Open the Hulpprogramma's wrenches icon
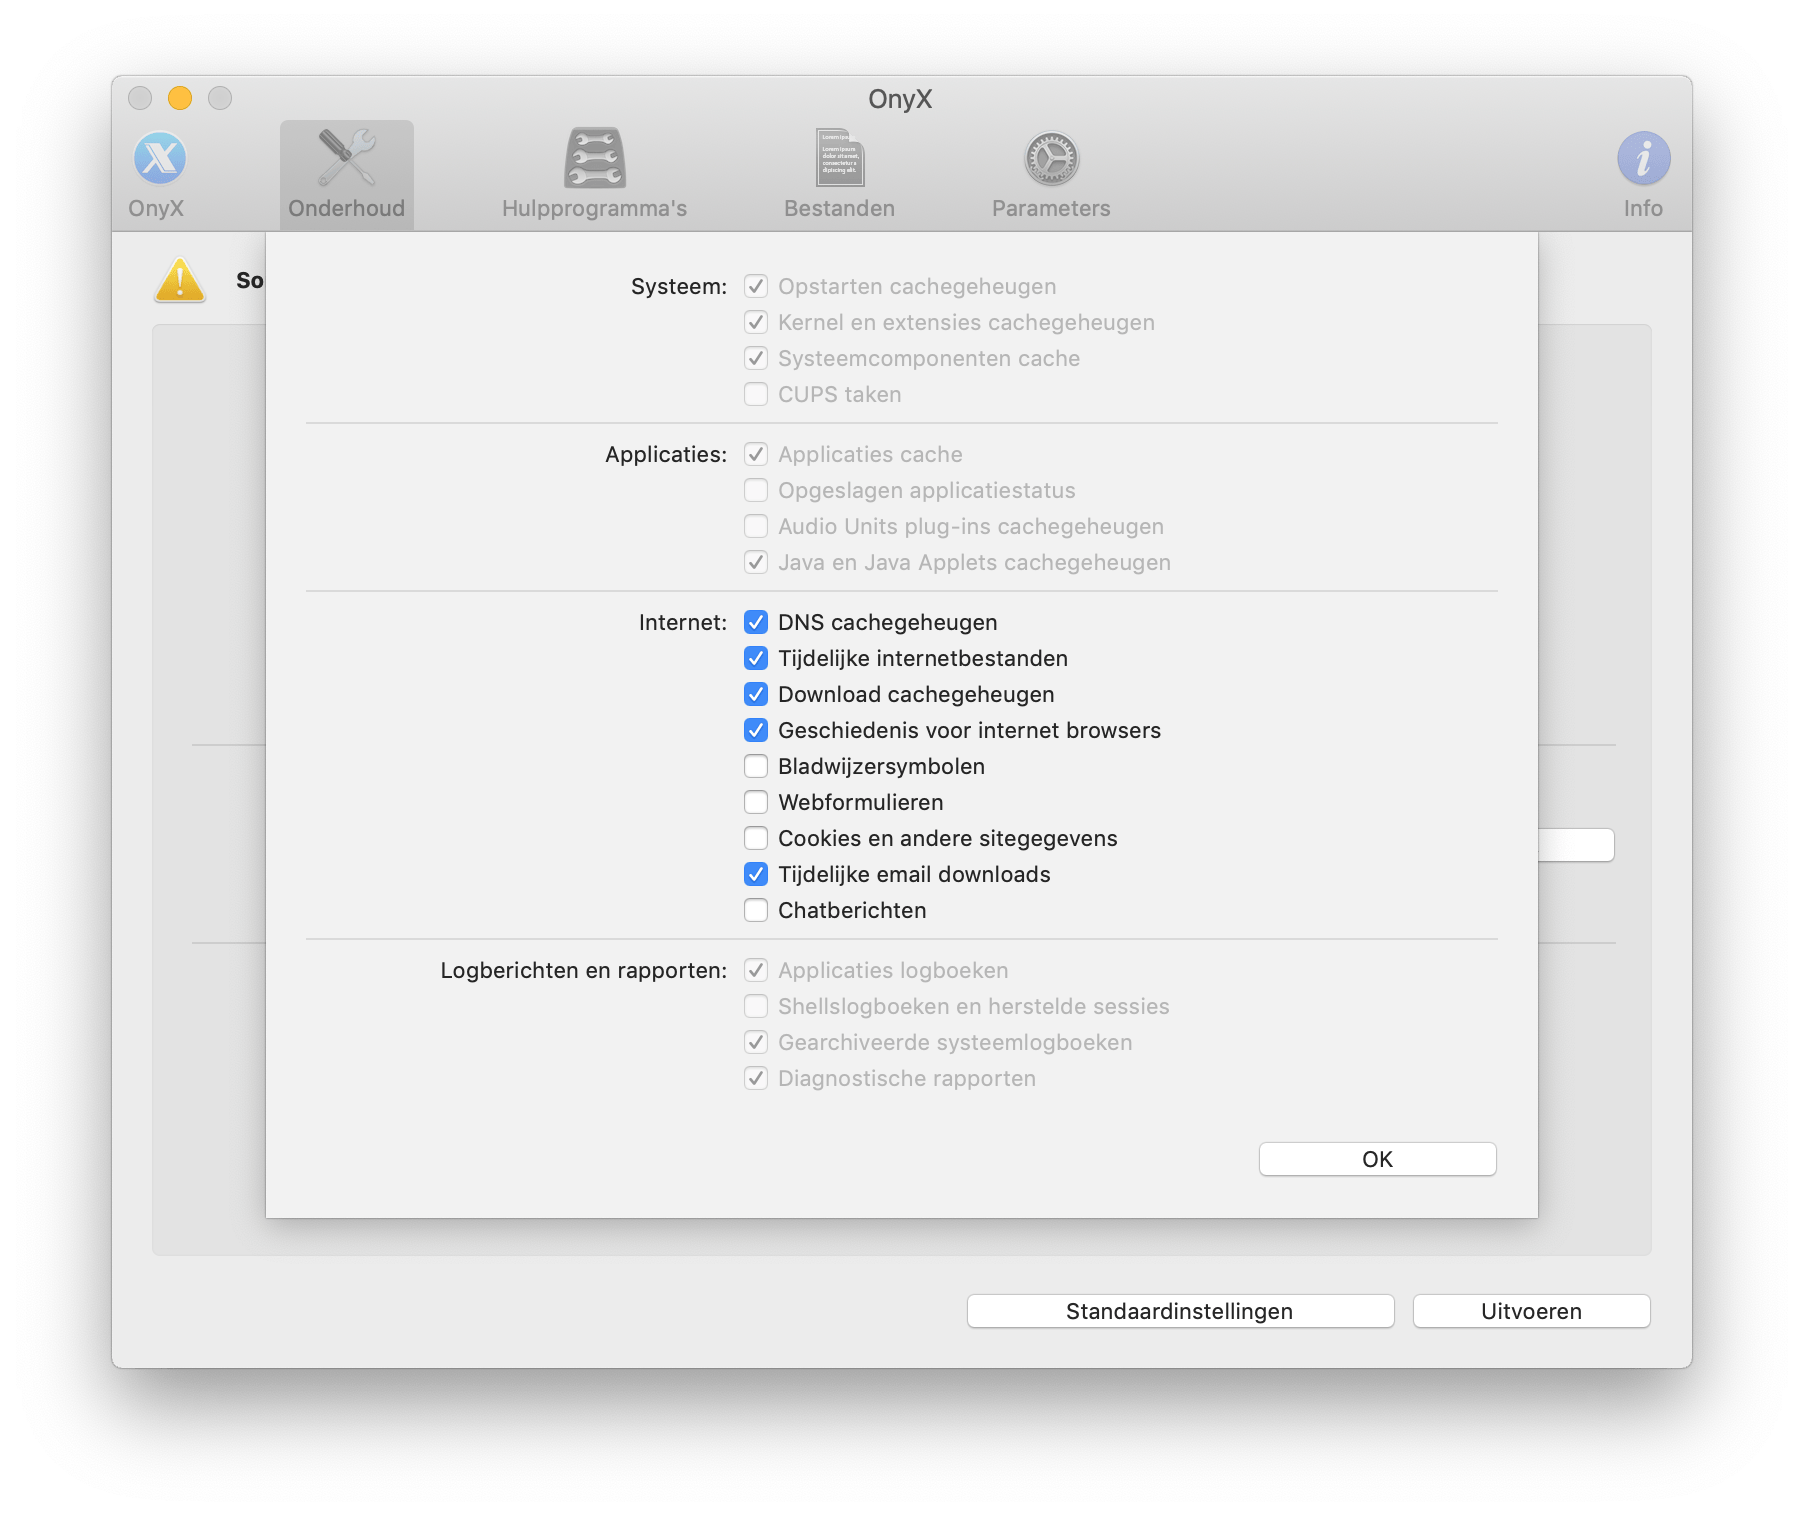The height and width of the screenshot is (1516, 1804). 595,158
